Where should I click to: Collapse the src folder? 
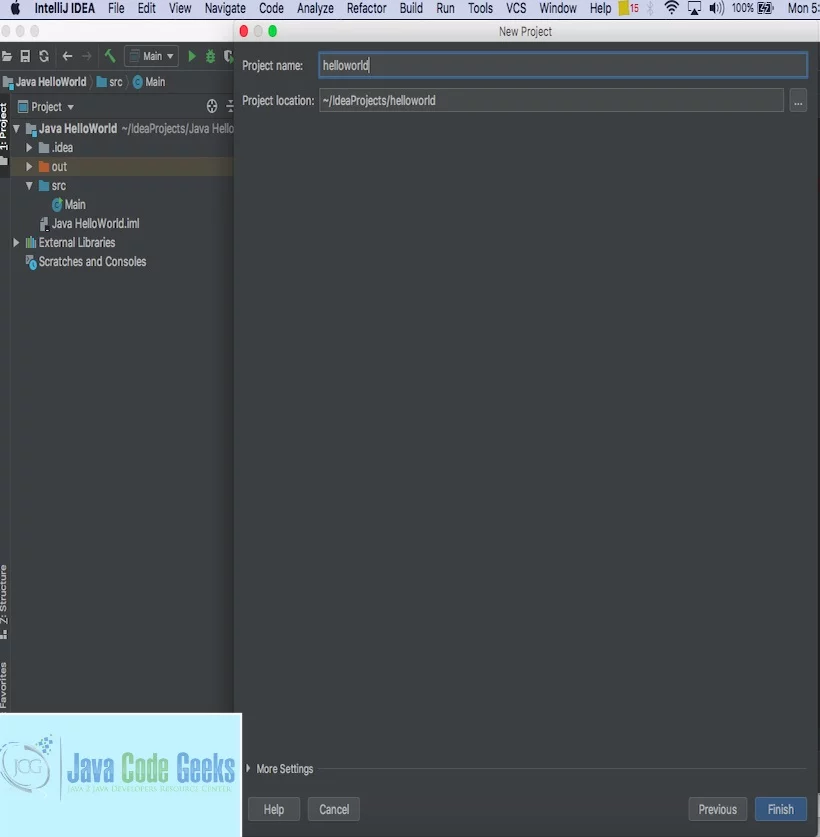[x=29, y=186]
